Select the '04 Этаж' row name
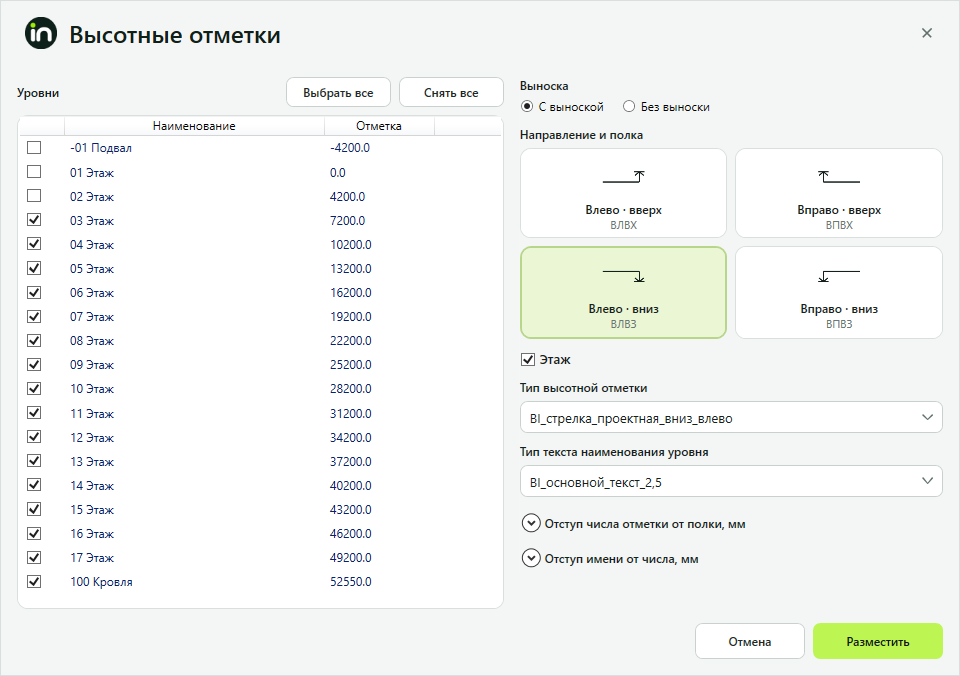 click(x=92, y=245)
